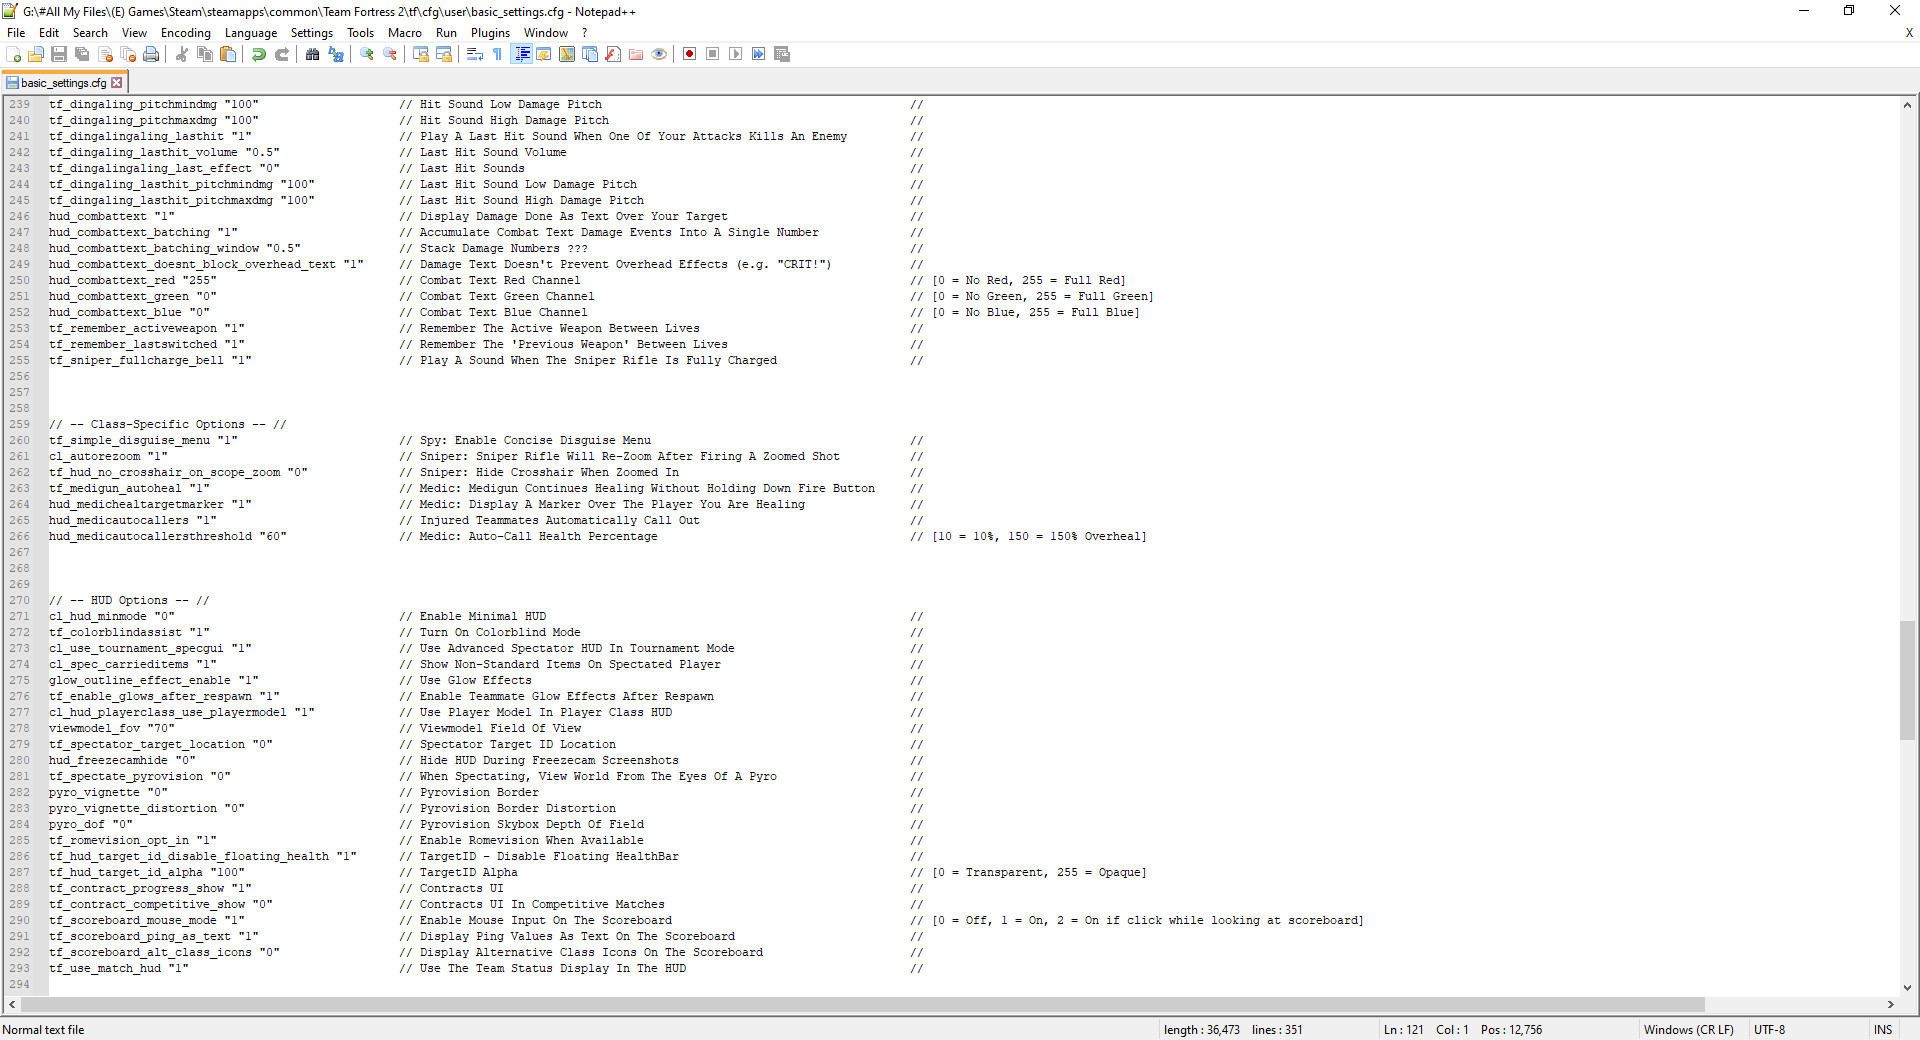The height and width of the screenshot is (1040, 1920).
Task: Disable monitoring with the eye icon
Action: 659,54
